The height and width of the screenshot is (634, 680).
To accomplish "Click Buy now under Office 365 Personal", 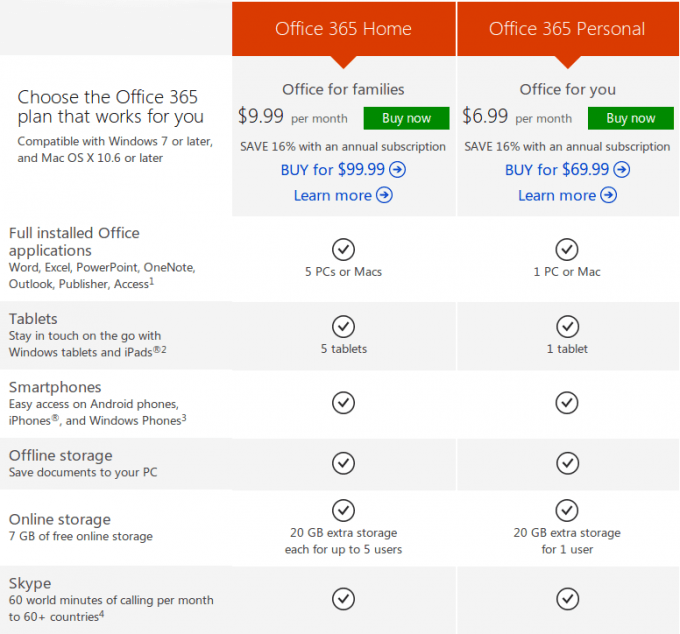I will click(631, 118).
